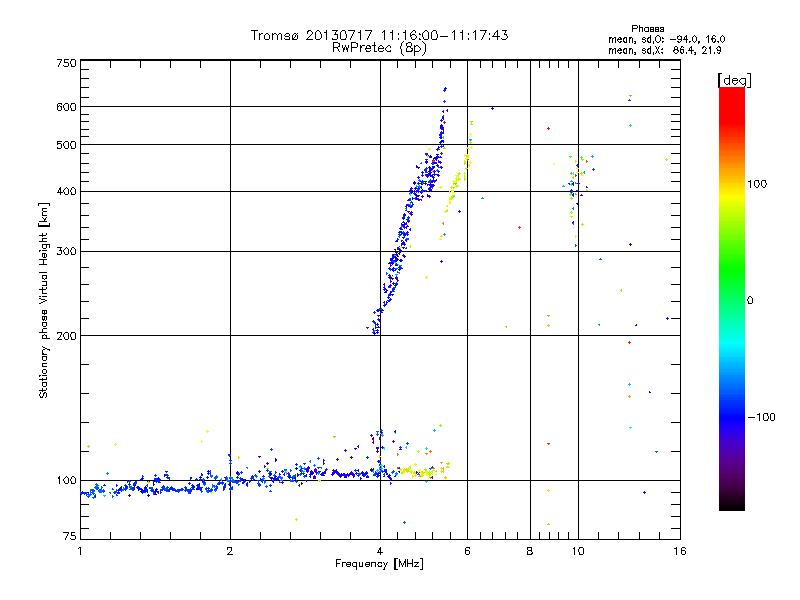The image size is (800, 600).
Task: Click the 'Frequency [MHz]' axis title
Action: point(379,564)
